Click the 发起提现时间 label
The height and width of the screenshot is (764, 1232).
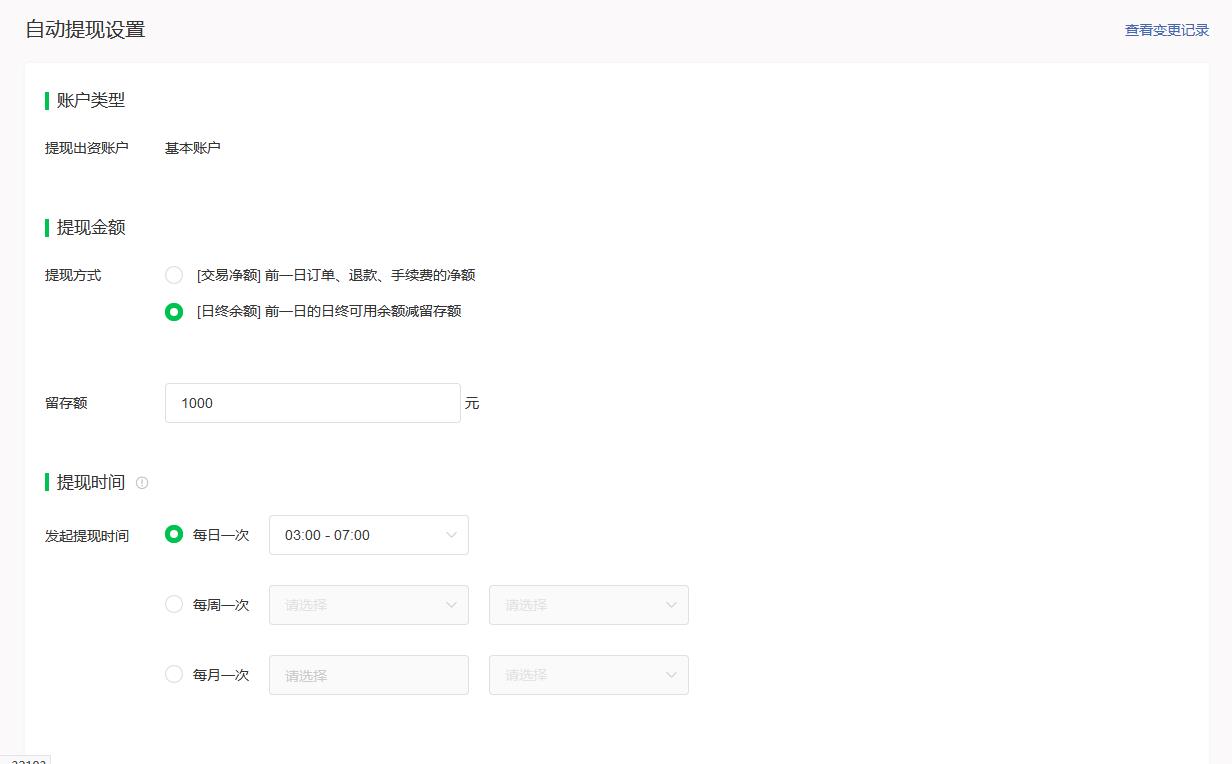point(87,535)
